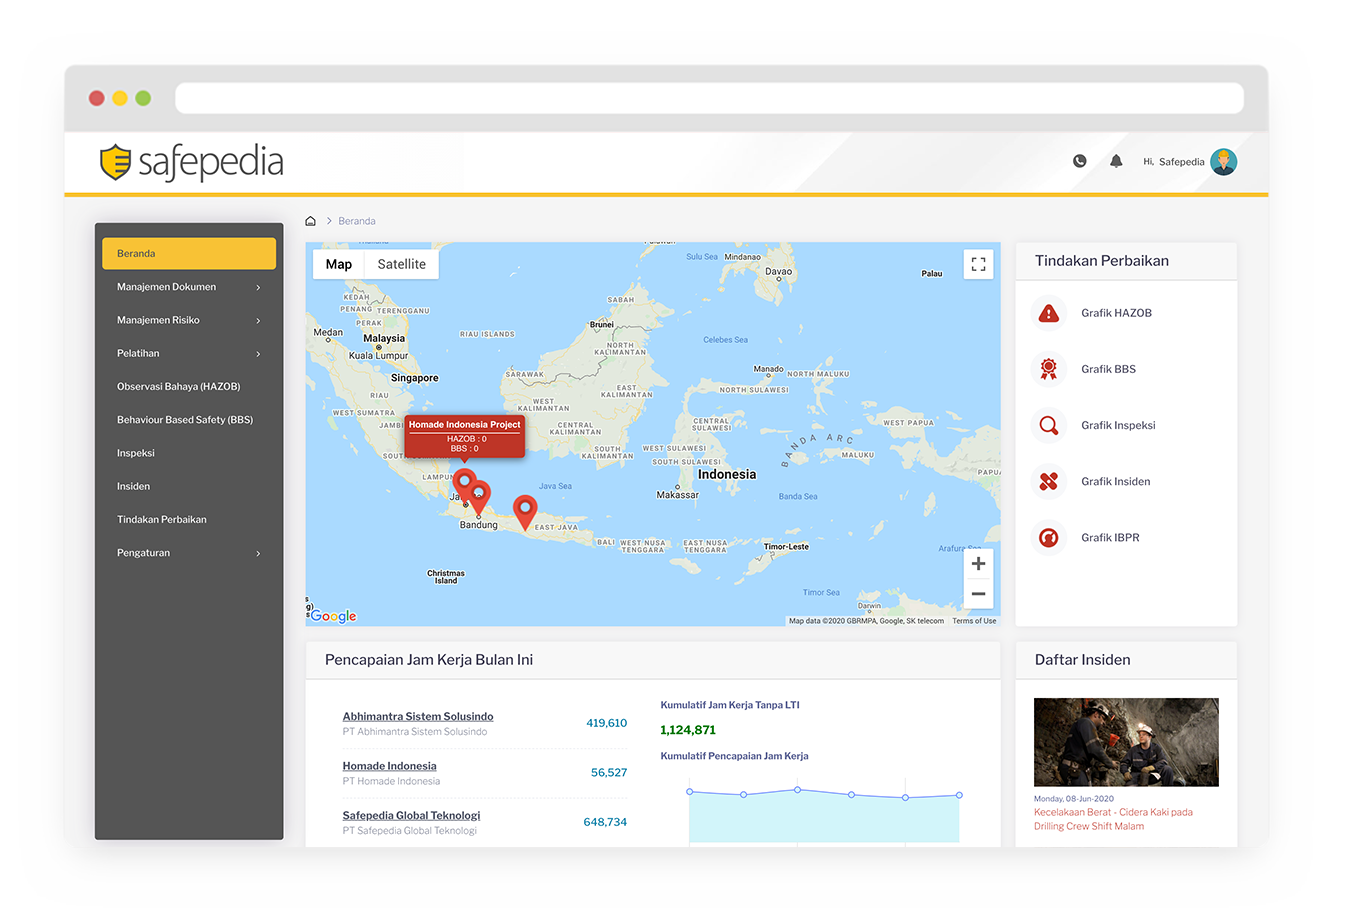
Task: Open Manajemen Risiko menu label
Action: point(158,320)
